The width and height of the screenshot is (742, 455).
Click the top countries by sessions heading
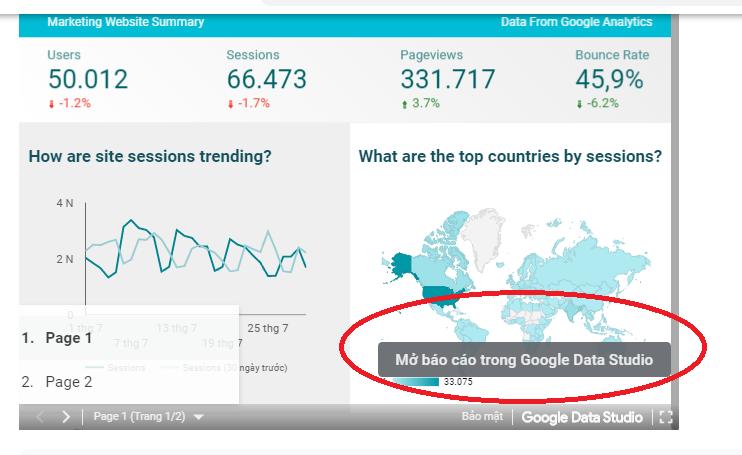pyautogui.click(x=510, y=156)
